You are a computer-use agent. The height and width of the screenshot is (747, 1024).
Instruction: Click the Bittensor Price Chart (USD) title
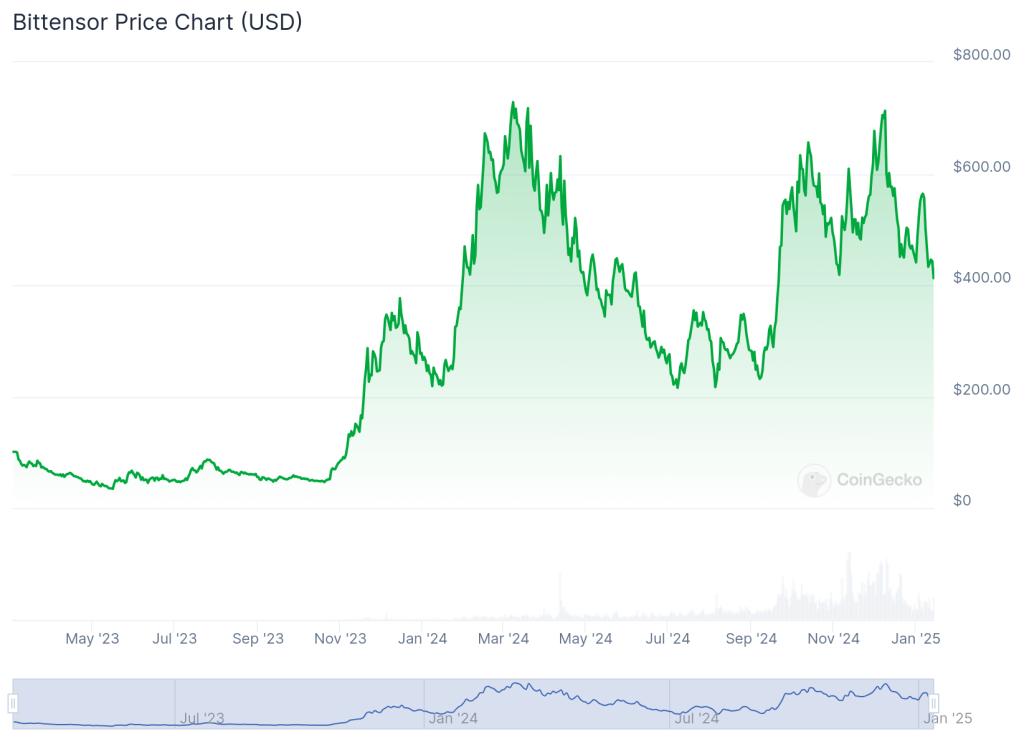coord(157,22)
